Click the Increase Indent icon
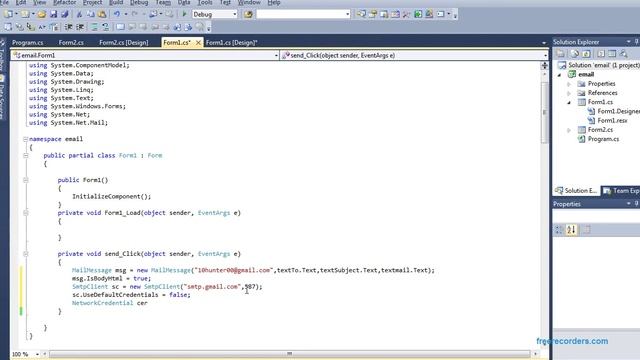The image size is (640, 360). [80, 27]
